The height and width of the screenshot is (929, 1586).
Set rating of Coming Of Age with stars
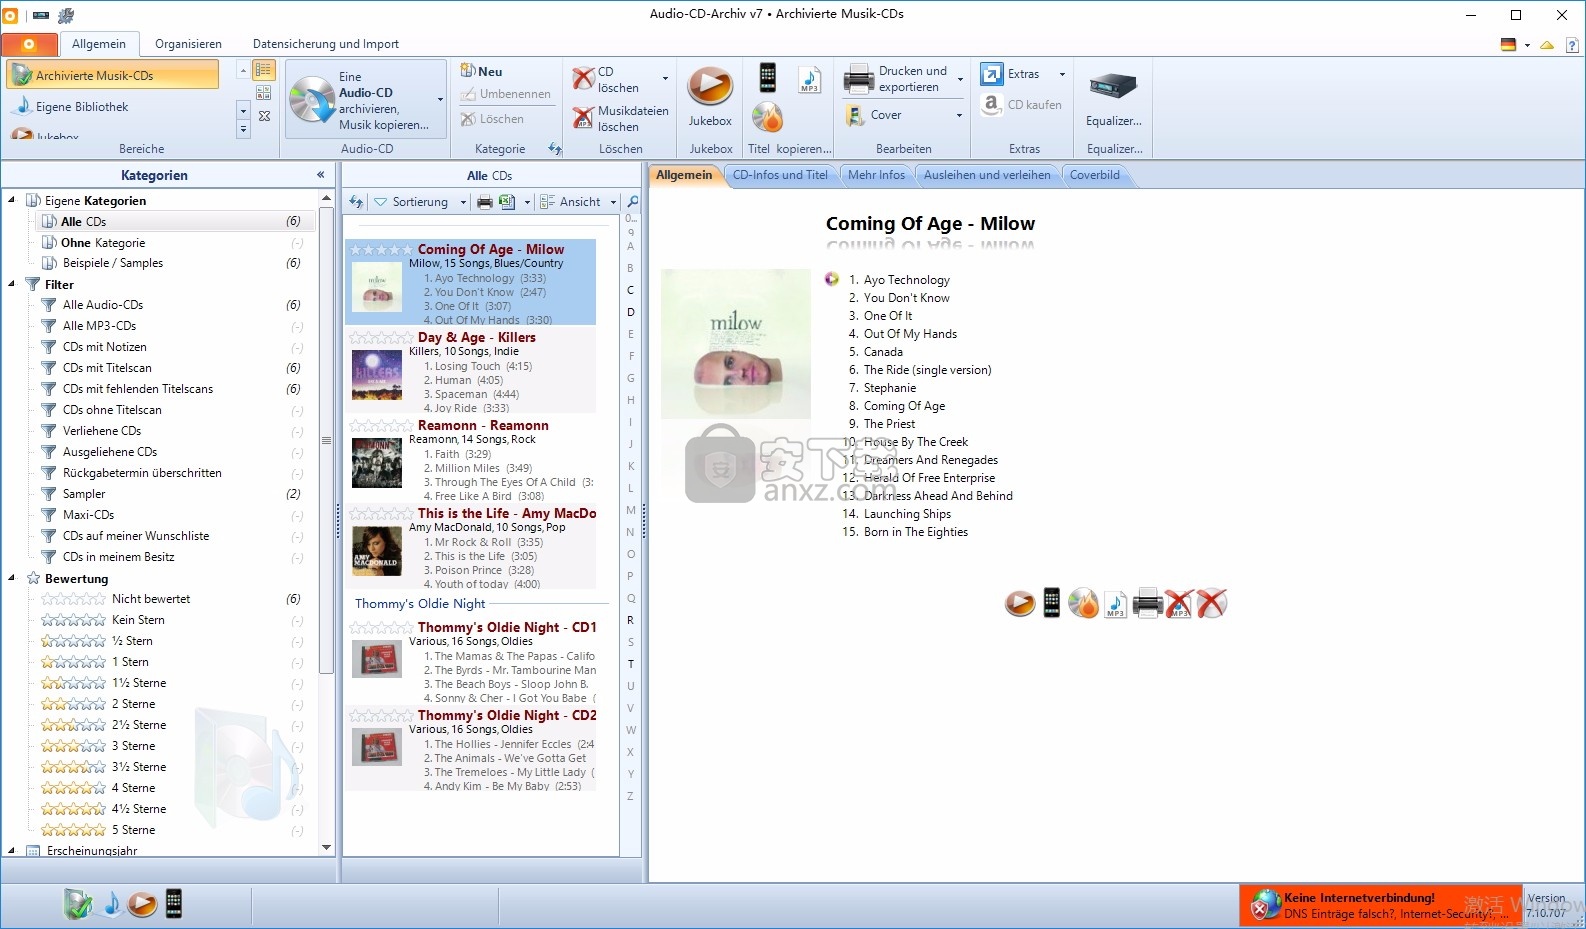click(381, 249)
